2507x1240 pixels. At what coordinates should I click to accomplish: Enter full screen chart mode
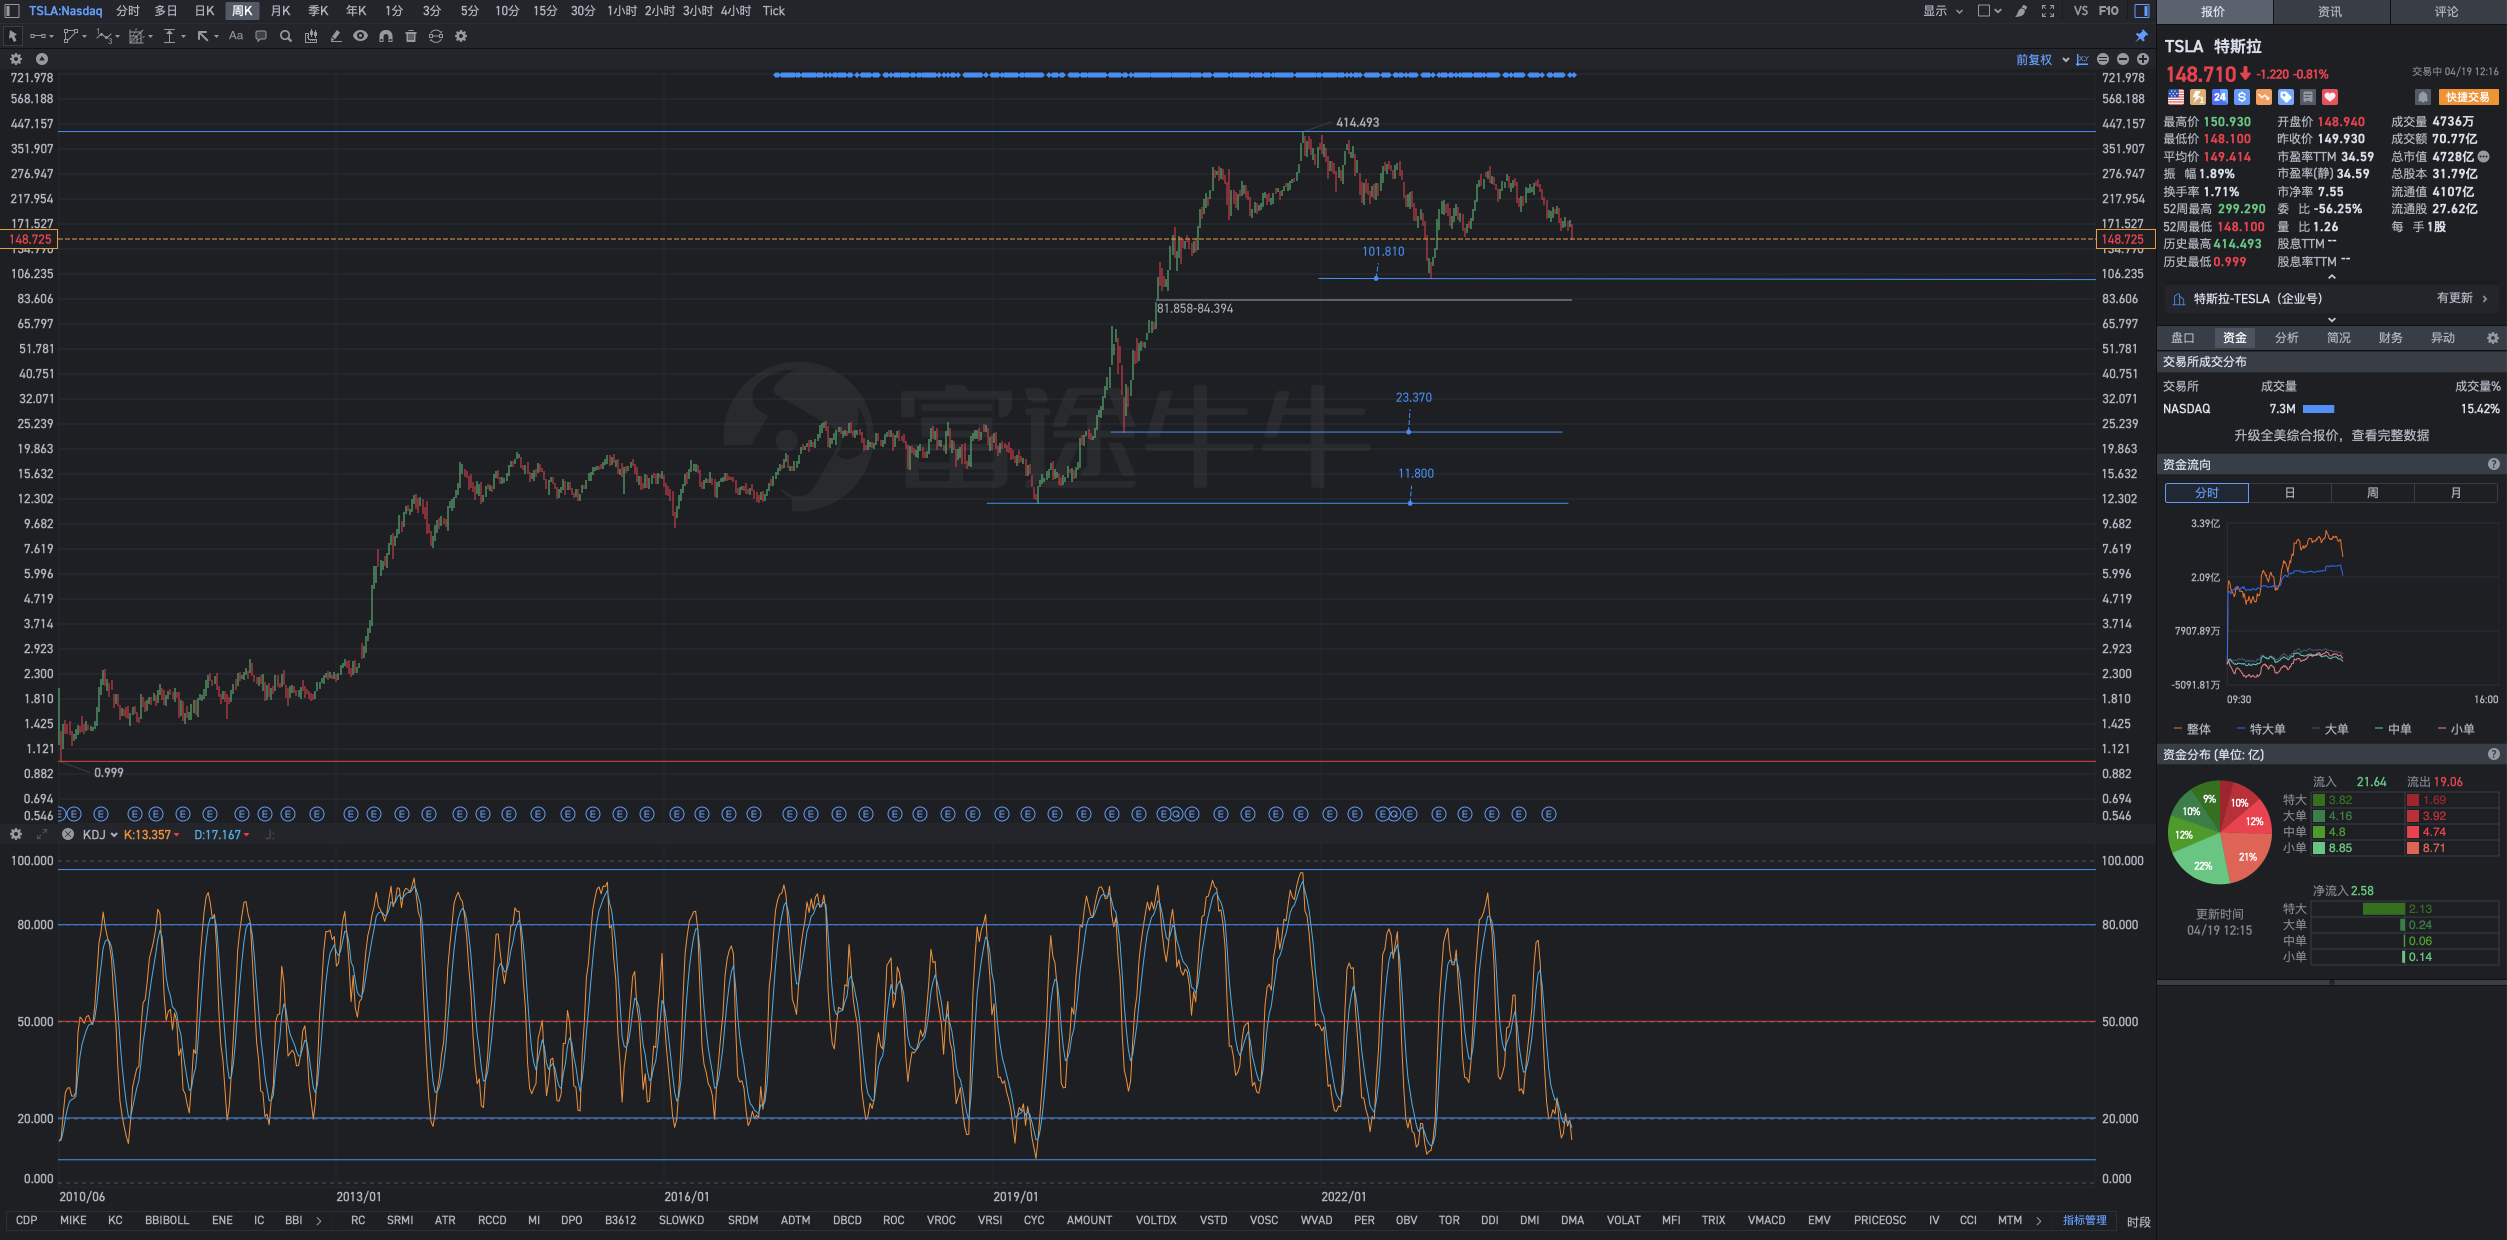(x=2048, y=11)
